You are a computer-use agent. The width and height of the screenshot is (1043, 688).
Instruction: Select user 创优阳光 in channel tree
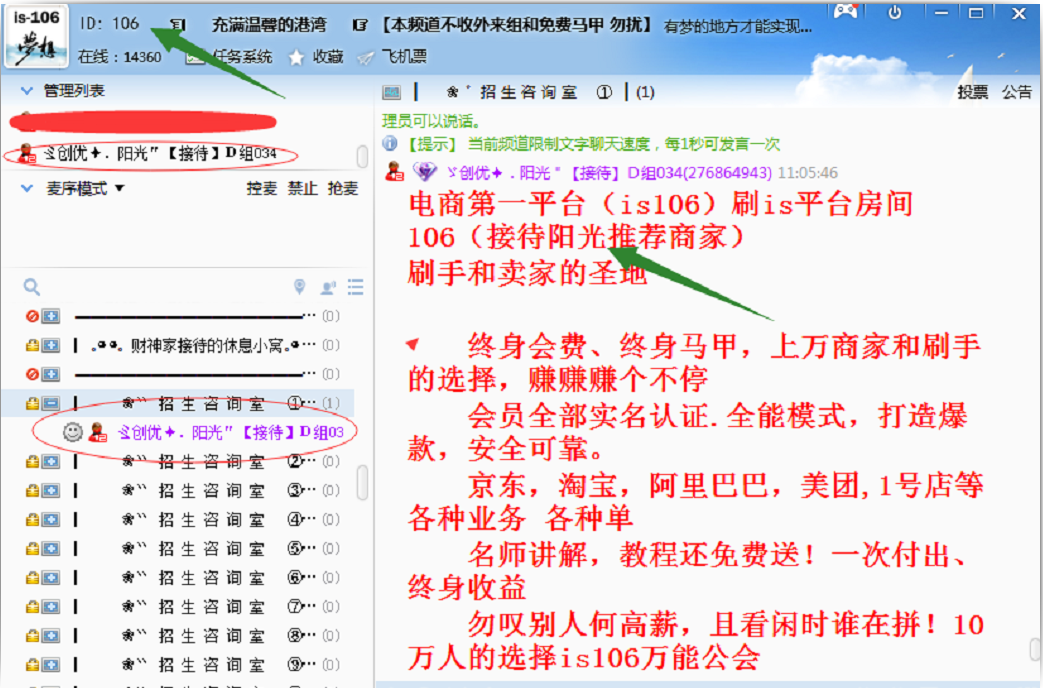230,432
